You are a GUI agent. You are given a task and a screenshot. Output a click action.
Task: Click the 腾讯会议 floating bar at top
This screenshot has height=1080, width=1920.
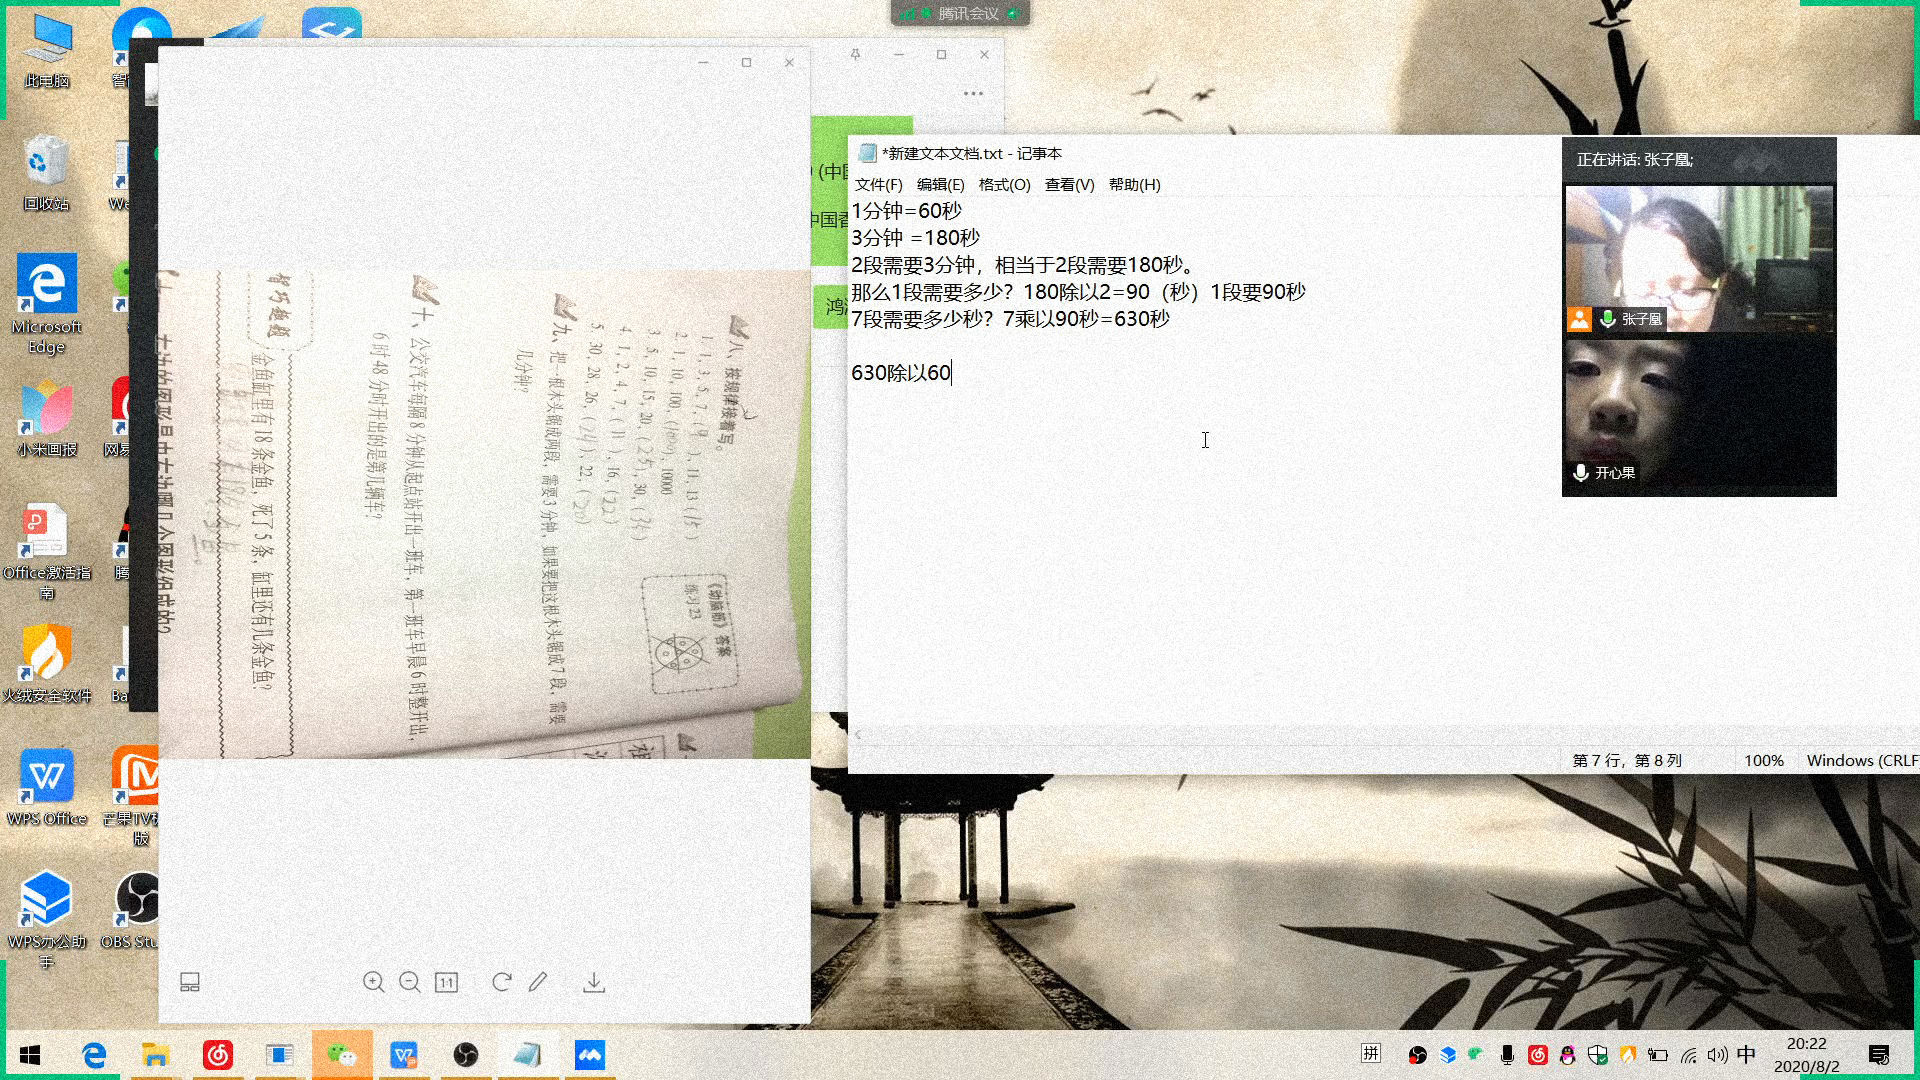point(960,13)
